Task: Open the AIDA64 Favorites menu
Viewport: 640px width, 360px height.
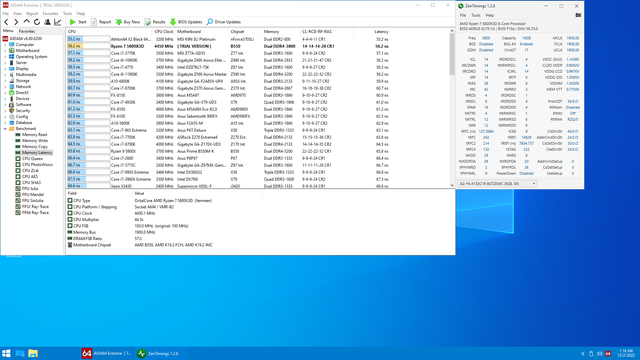Action: coord(50,13)
